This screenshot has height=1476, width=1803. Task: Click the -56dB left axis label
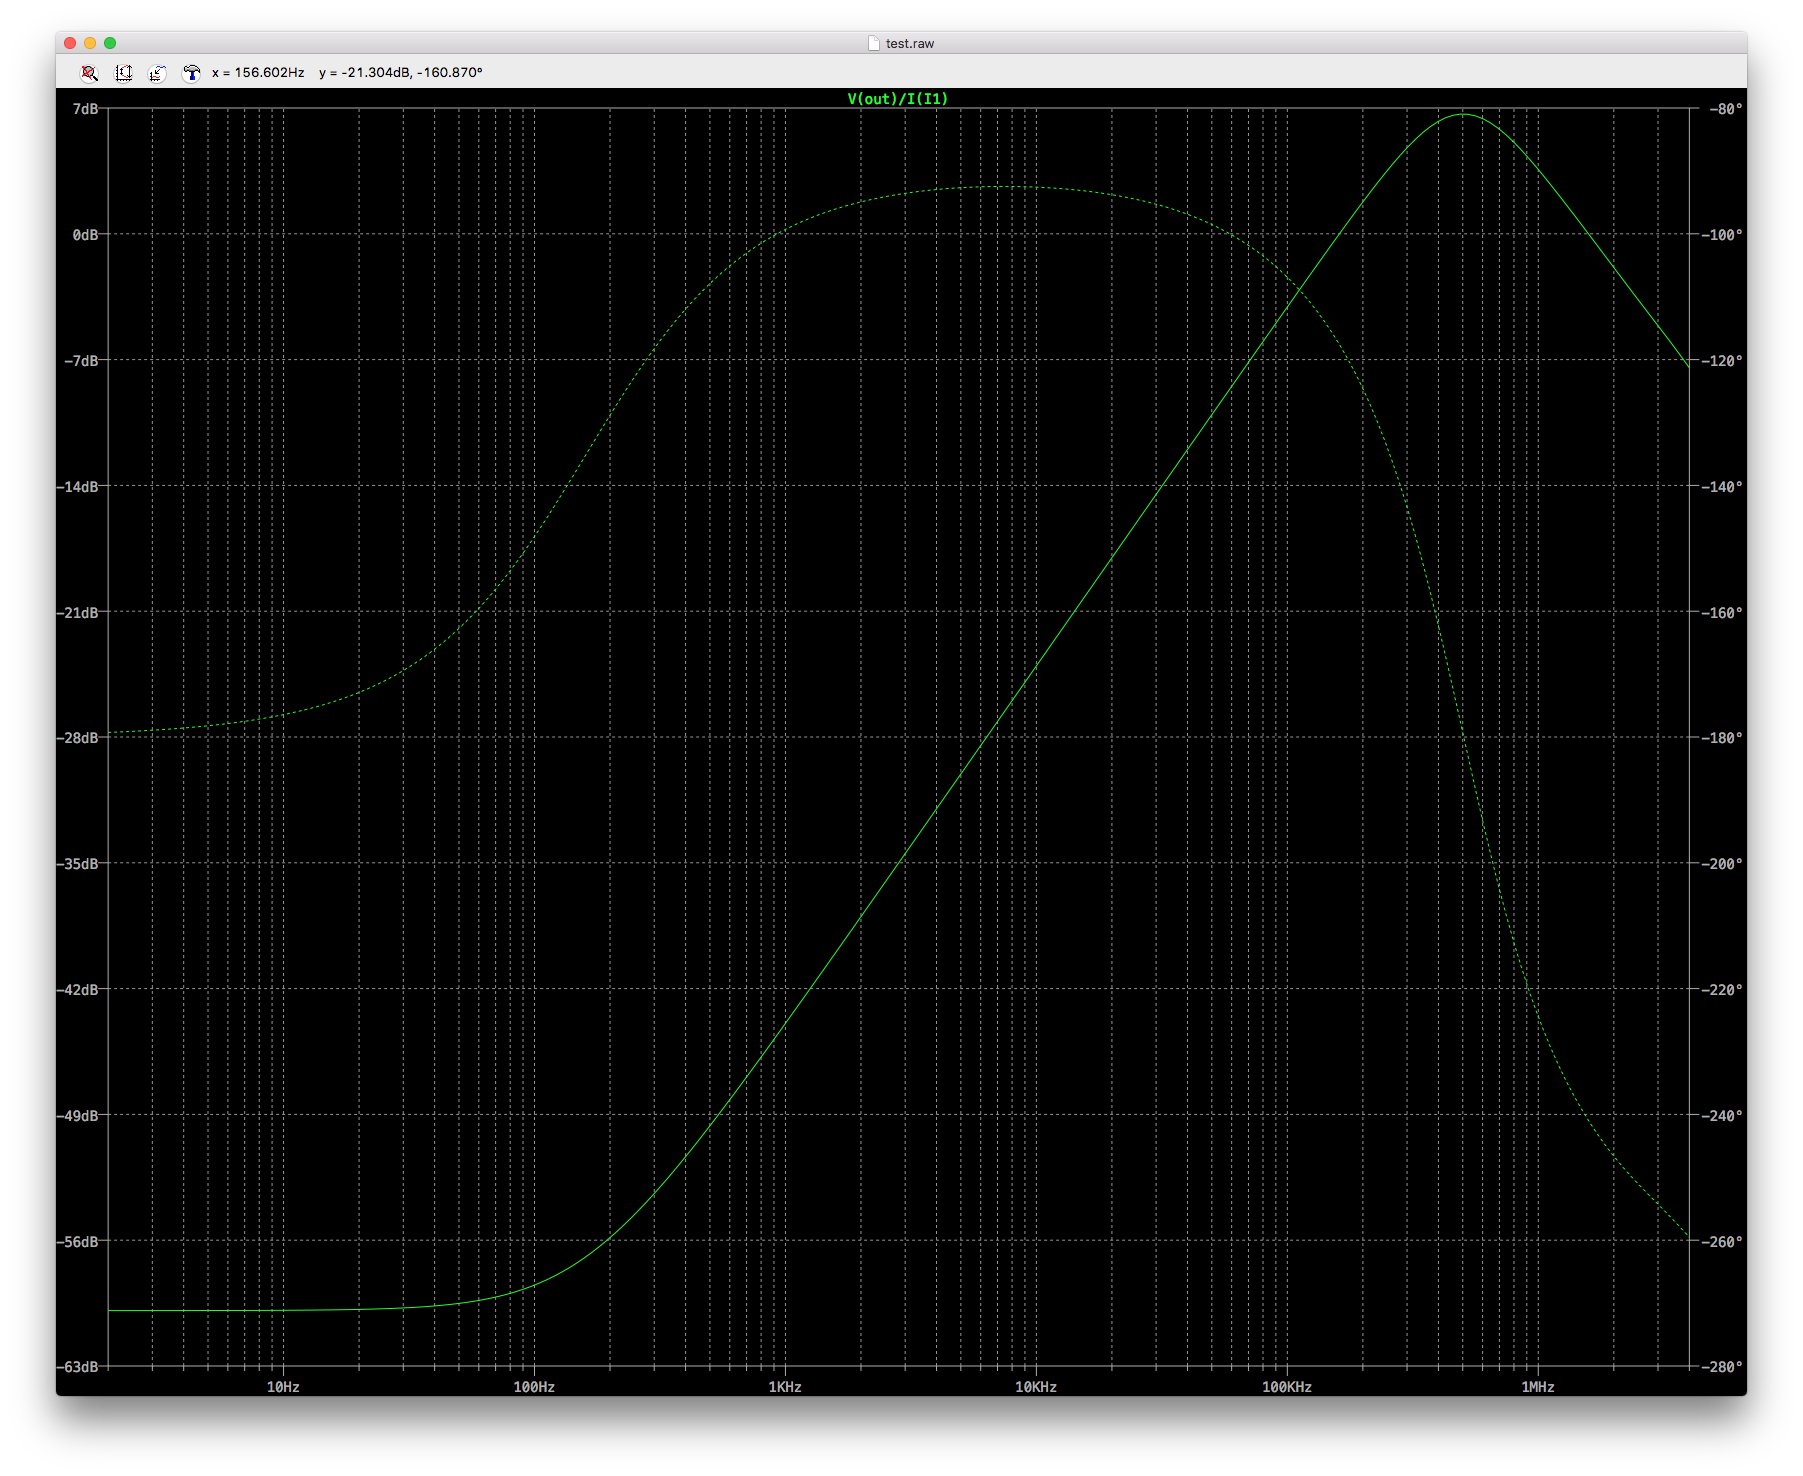click(x=78, y=1242)
